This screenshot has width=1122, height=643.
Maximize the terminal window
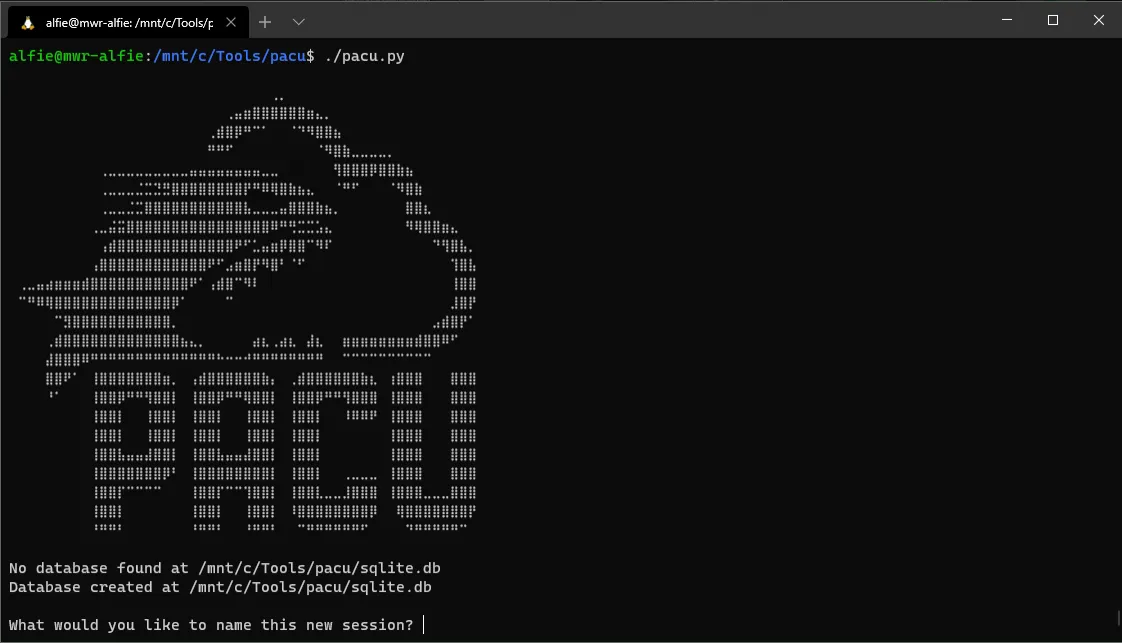coord(1053,20)
